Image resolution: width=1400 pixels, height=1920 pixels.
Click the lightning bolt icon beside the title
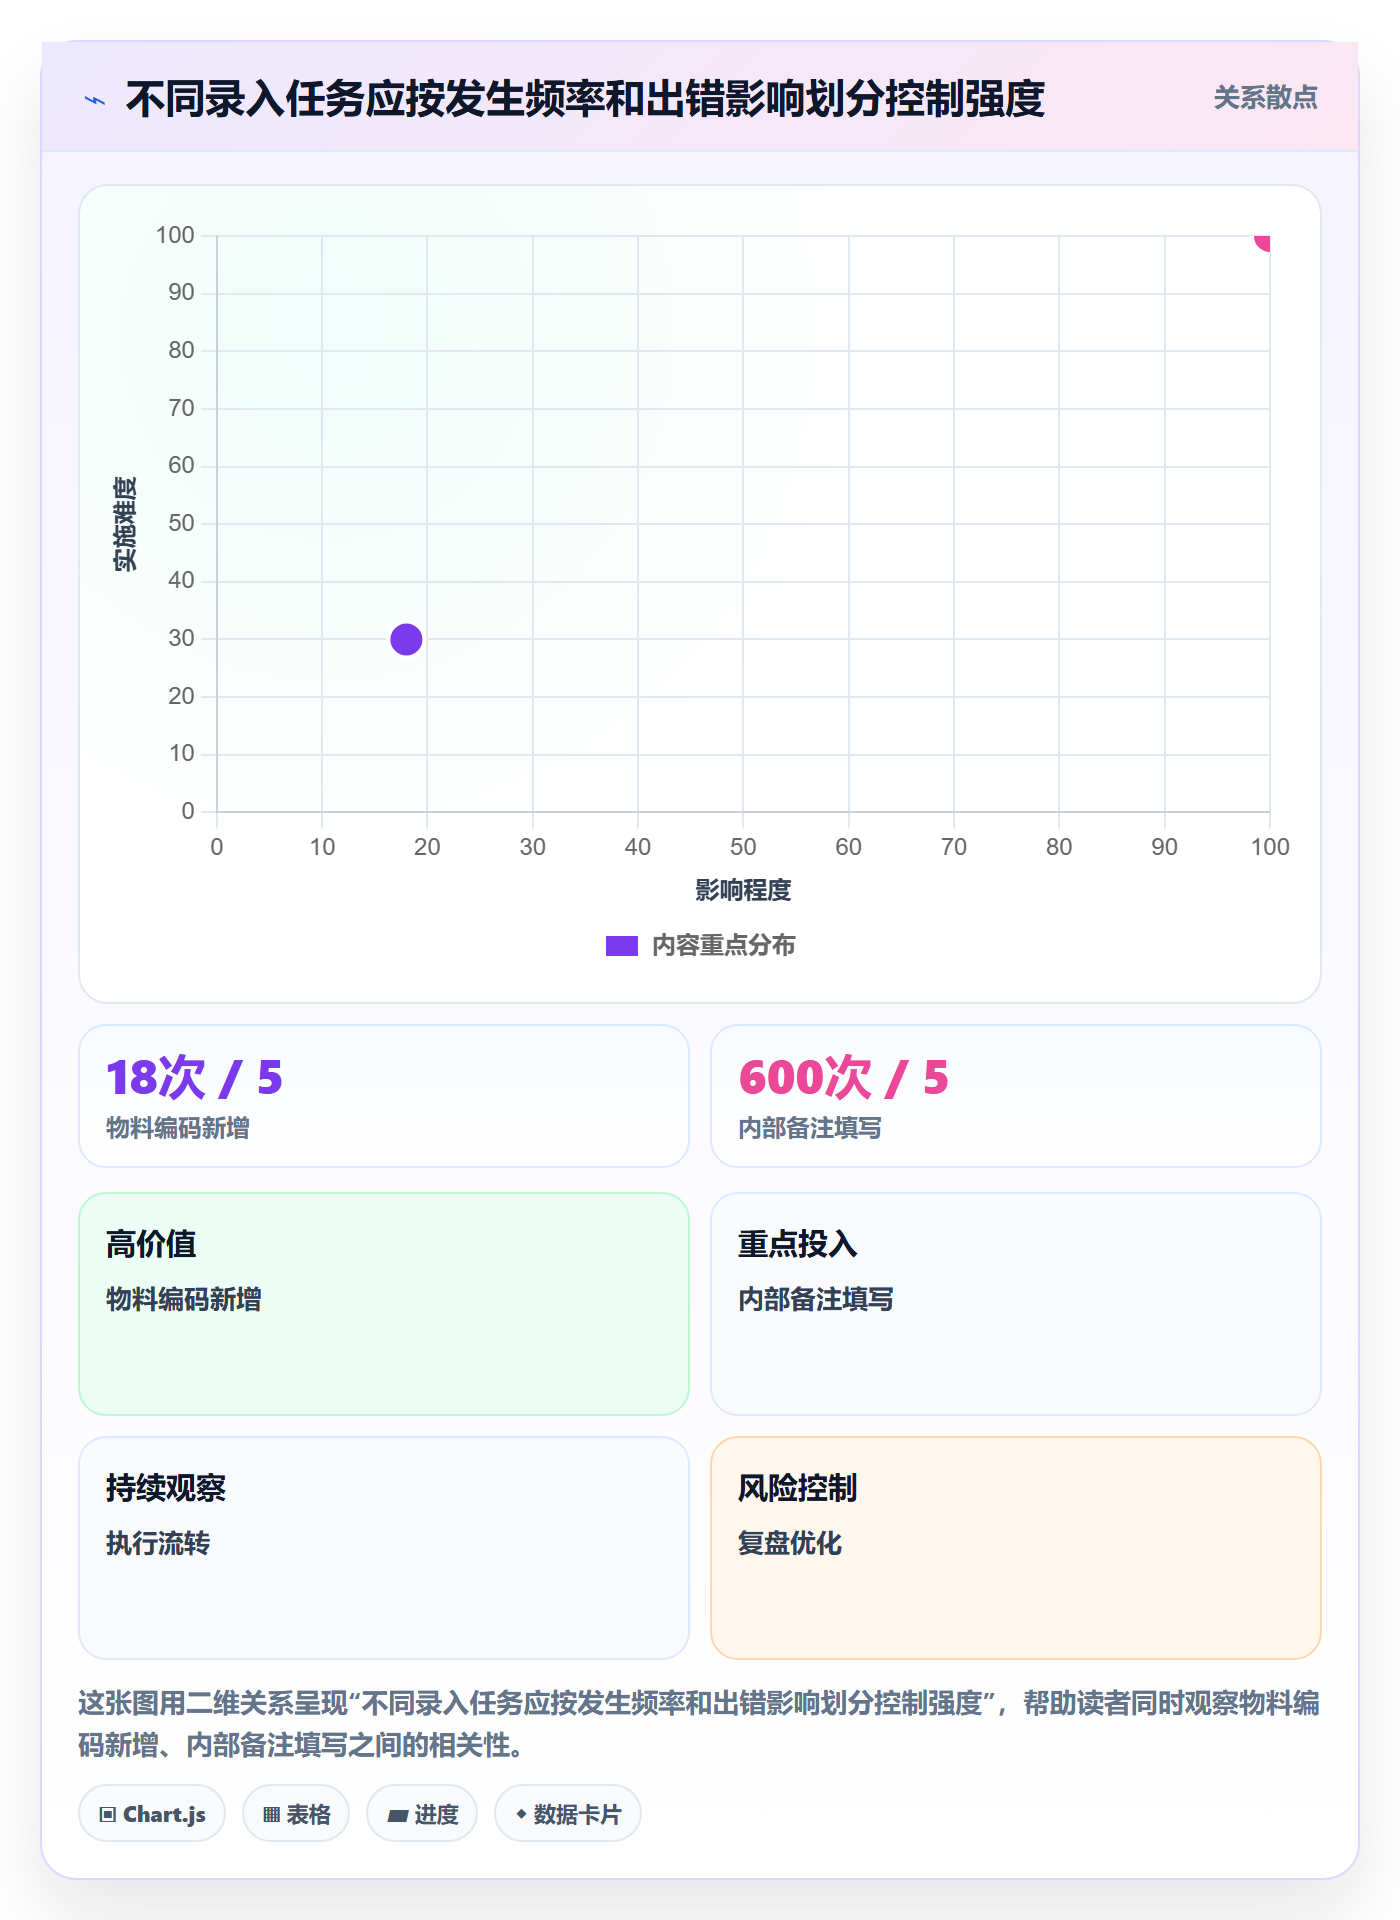95,100
